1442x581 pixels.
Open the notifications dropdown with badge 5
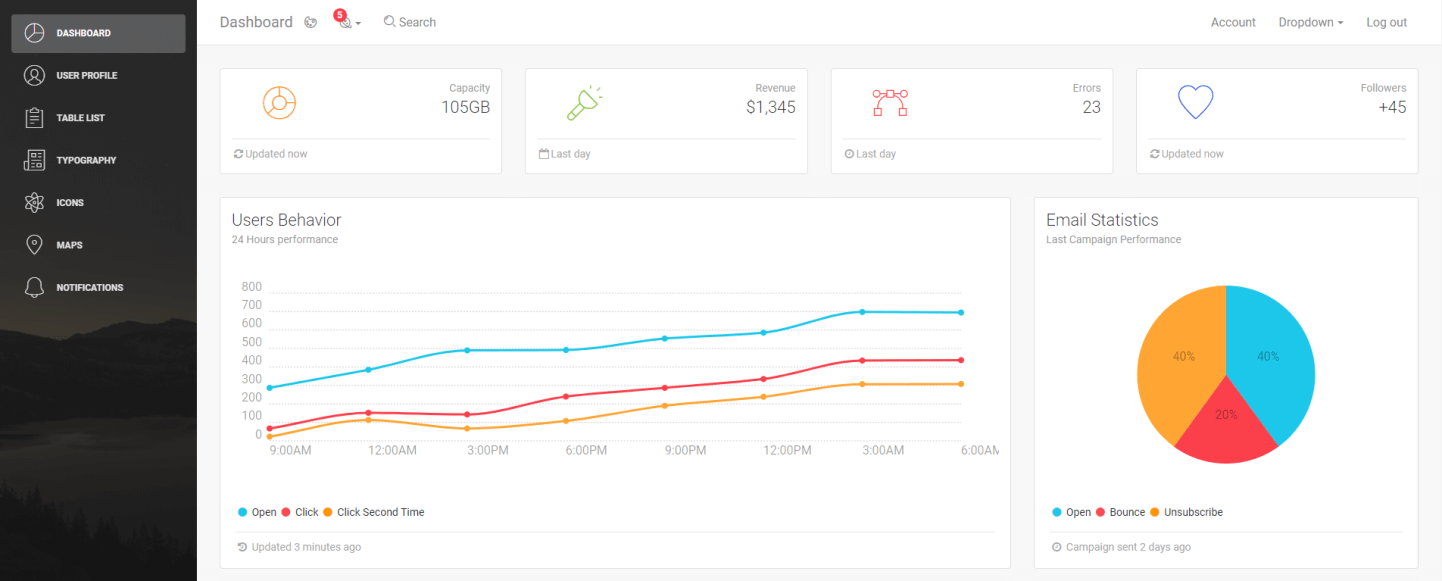coord(347,21)
